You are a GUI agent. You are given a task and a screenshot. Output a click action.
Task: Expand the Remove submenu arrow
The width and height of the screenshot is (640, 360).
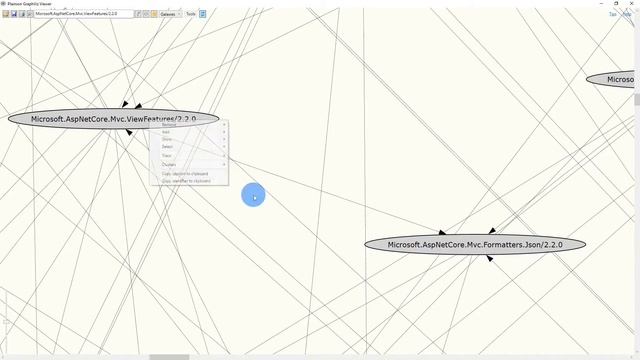coord(224,124)
